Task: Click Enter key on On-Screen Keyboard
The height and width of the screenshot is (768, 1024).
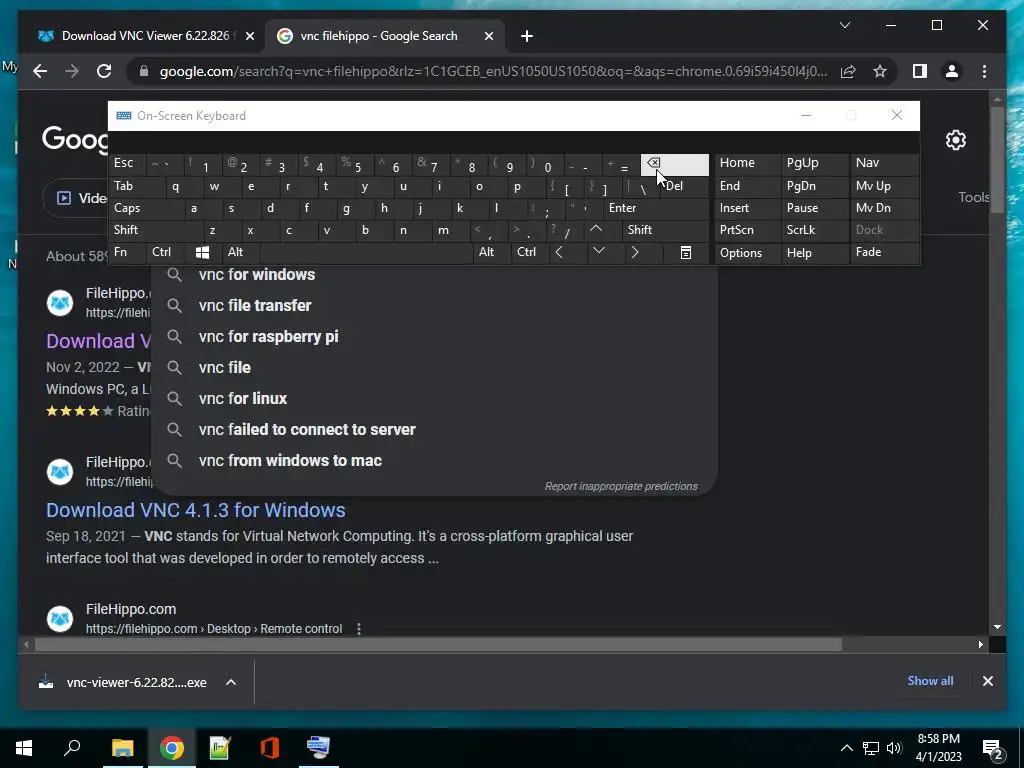Action: [656, 208]
